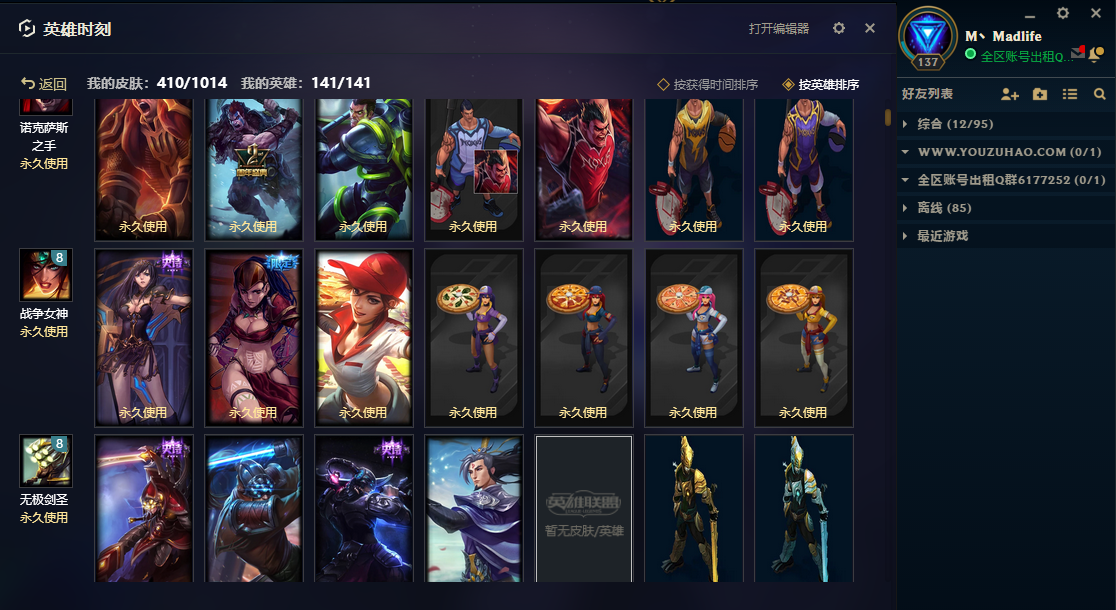The height and width of the screenshot is (610, 1116).
Task: Click the add friend icon
Action: point(1009,94)
